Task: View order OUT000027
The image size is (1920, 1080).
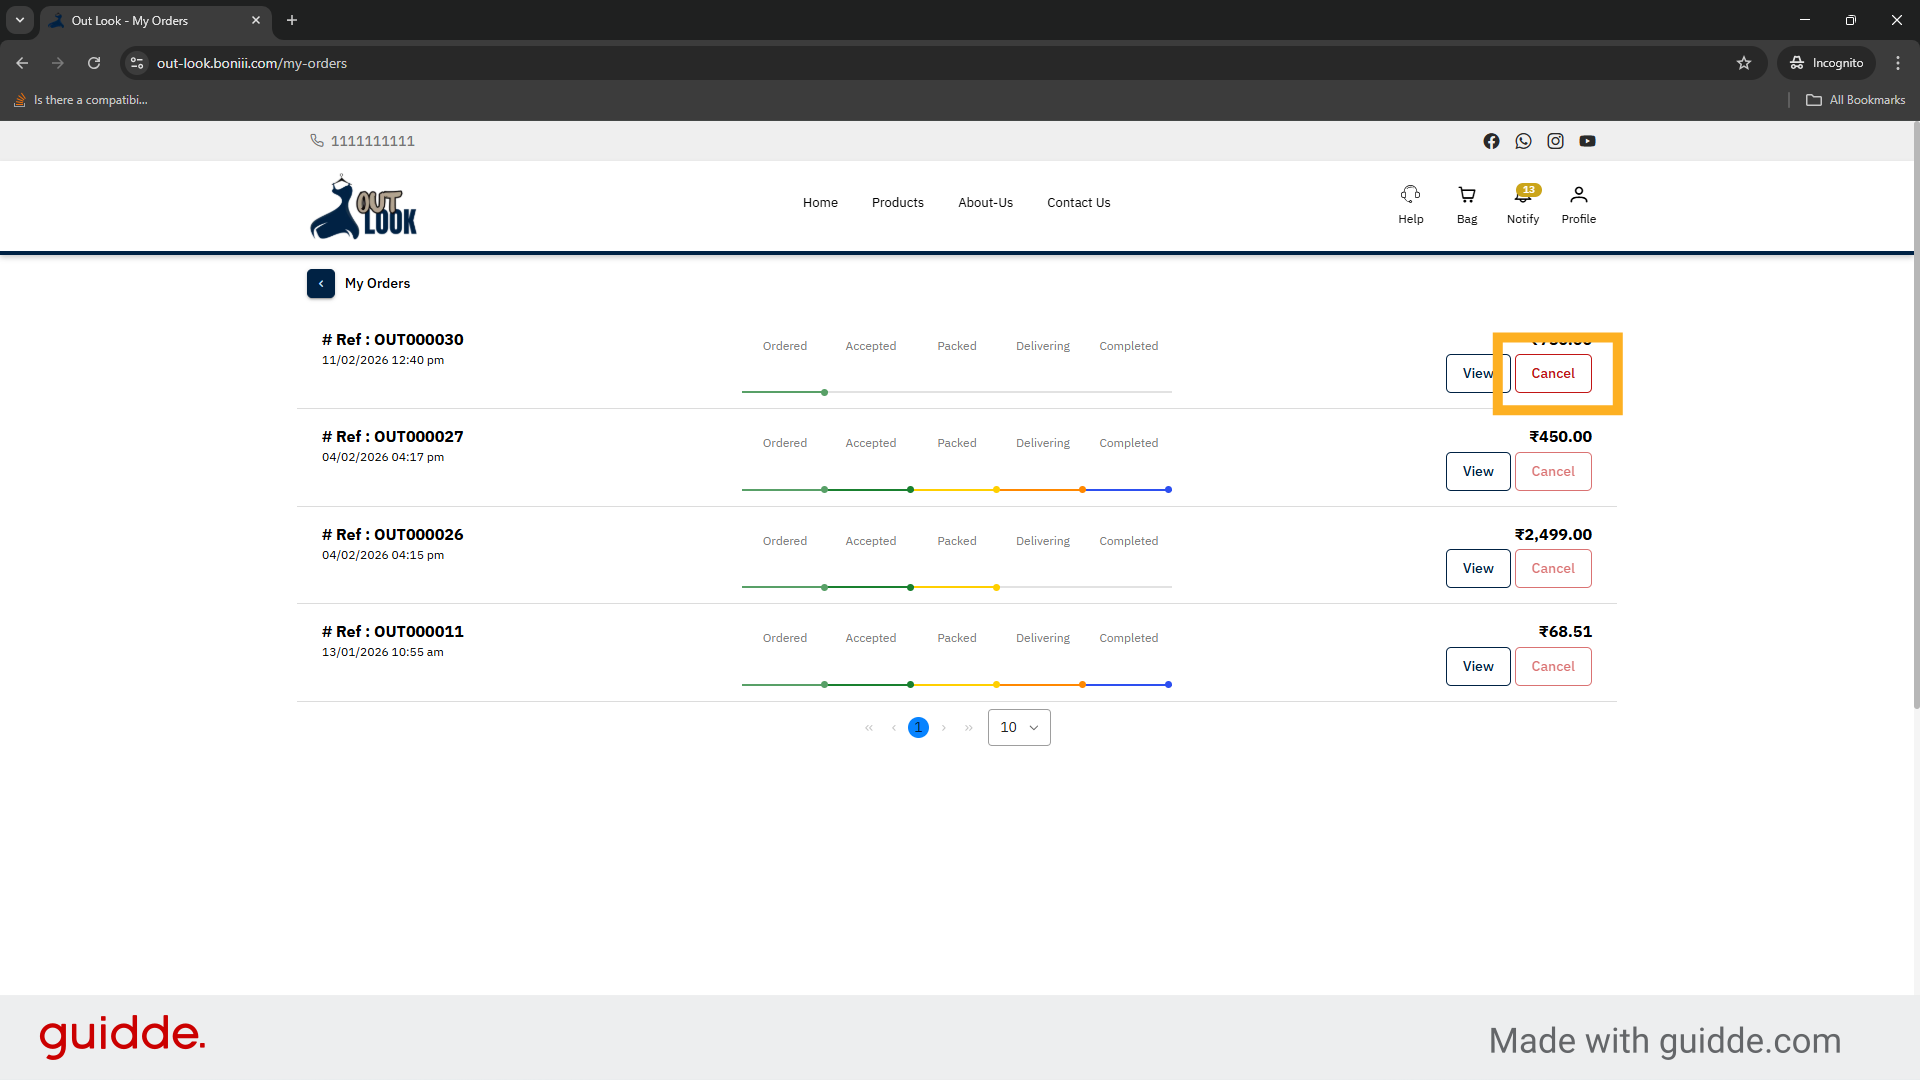Action: [1477, 472]
